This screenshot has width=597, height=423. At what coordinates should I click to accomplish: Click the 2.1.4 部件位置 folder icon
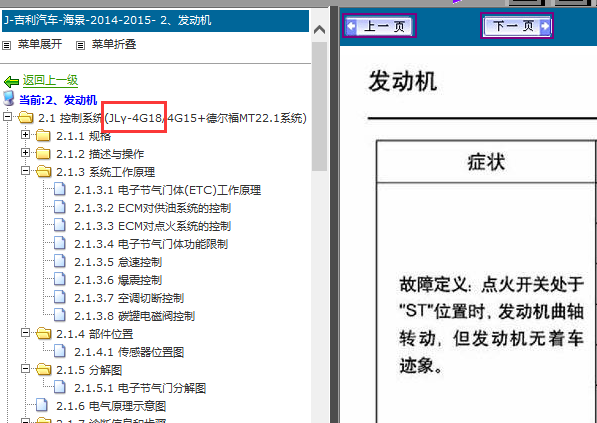43,334
